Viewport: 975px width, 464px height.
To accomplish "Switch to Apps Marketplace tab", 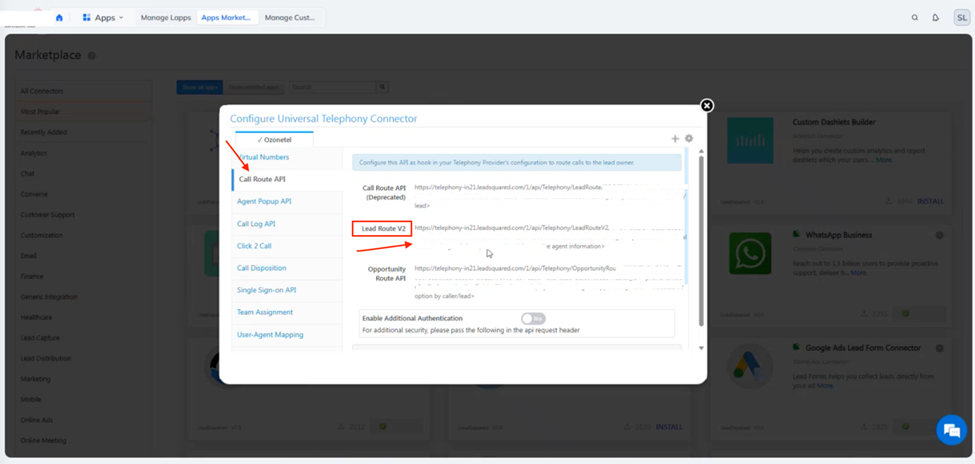I will pos(226,17).
